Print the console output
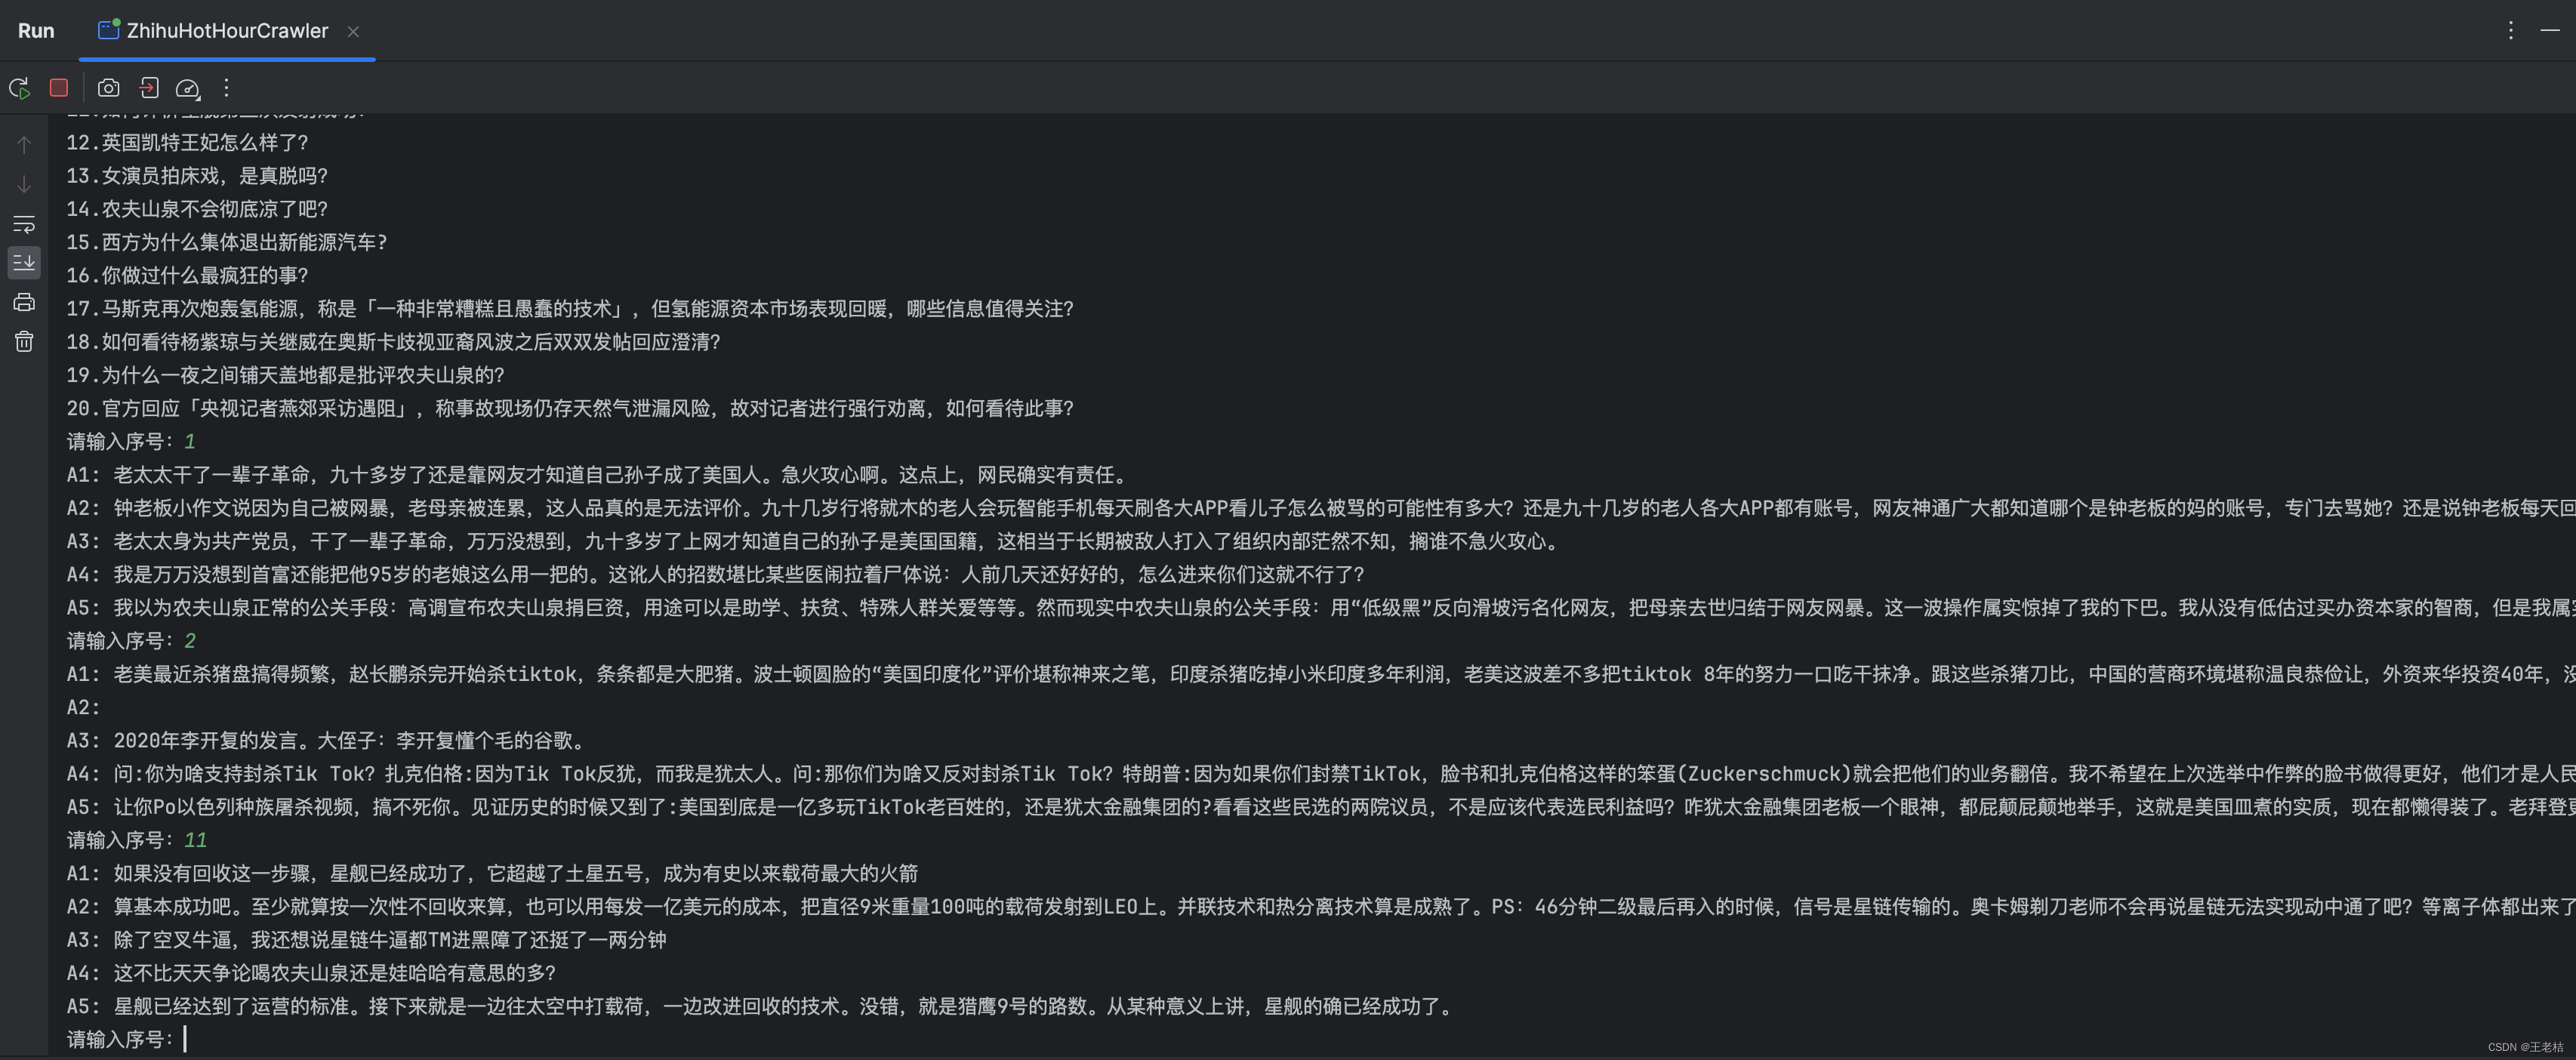 pos(24,302)
